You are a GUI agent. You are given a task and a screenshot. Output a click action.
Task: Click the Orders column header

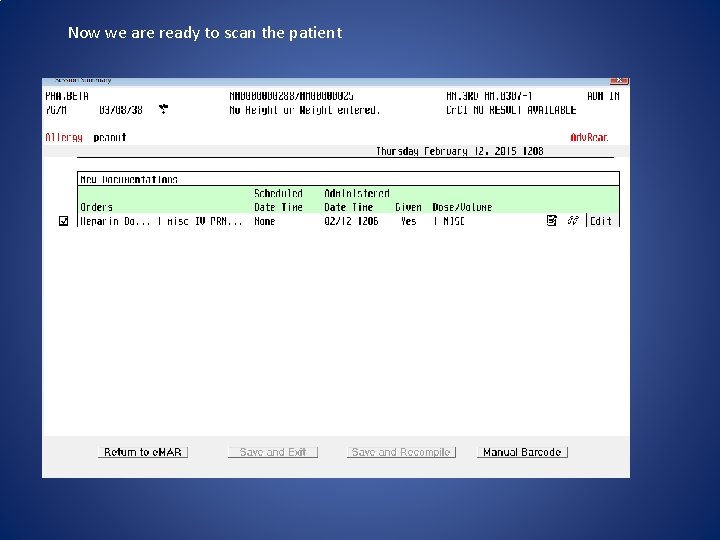click(x=96, y=207)
